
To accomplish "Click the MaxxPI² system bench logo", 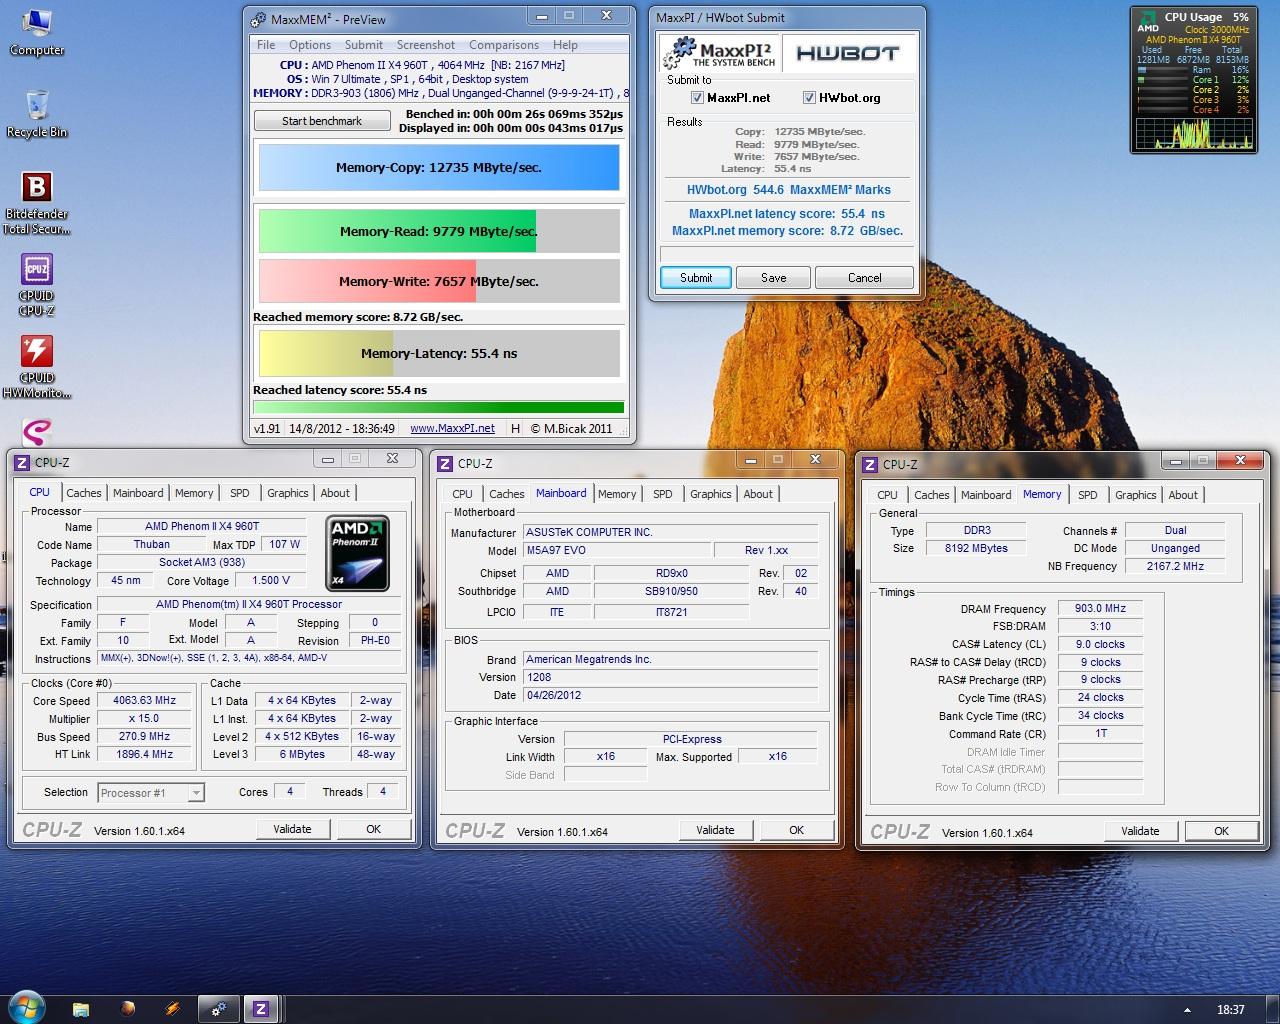I will [722, 53].
